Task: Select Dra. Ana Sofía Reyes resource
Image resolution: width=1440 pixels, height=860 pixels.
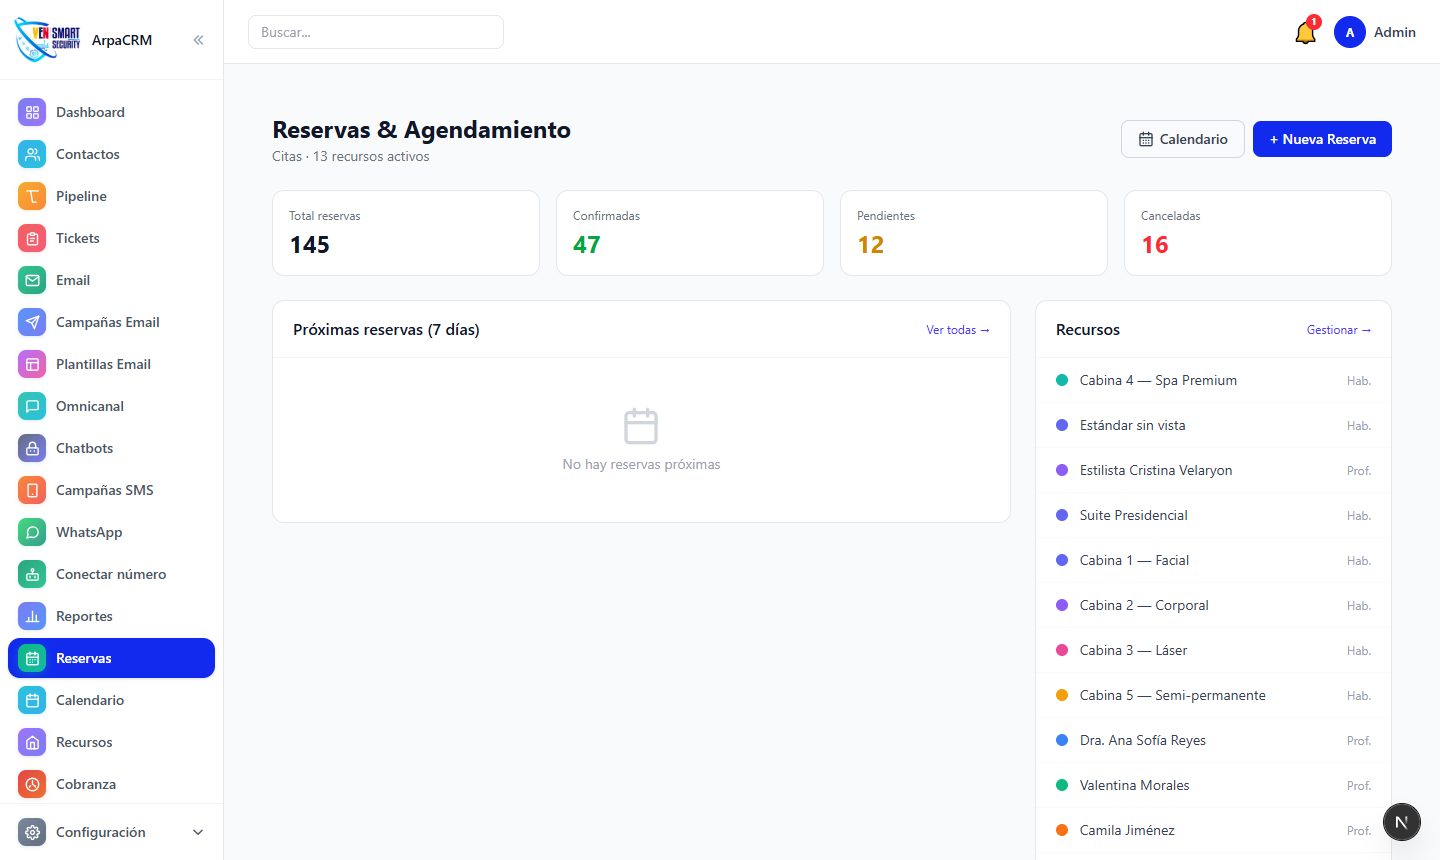Action: click(x=1213, y=740)
